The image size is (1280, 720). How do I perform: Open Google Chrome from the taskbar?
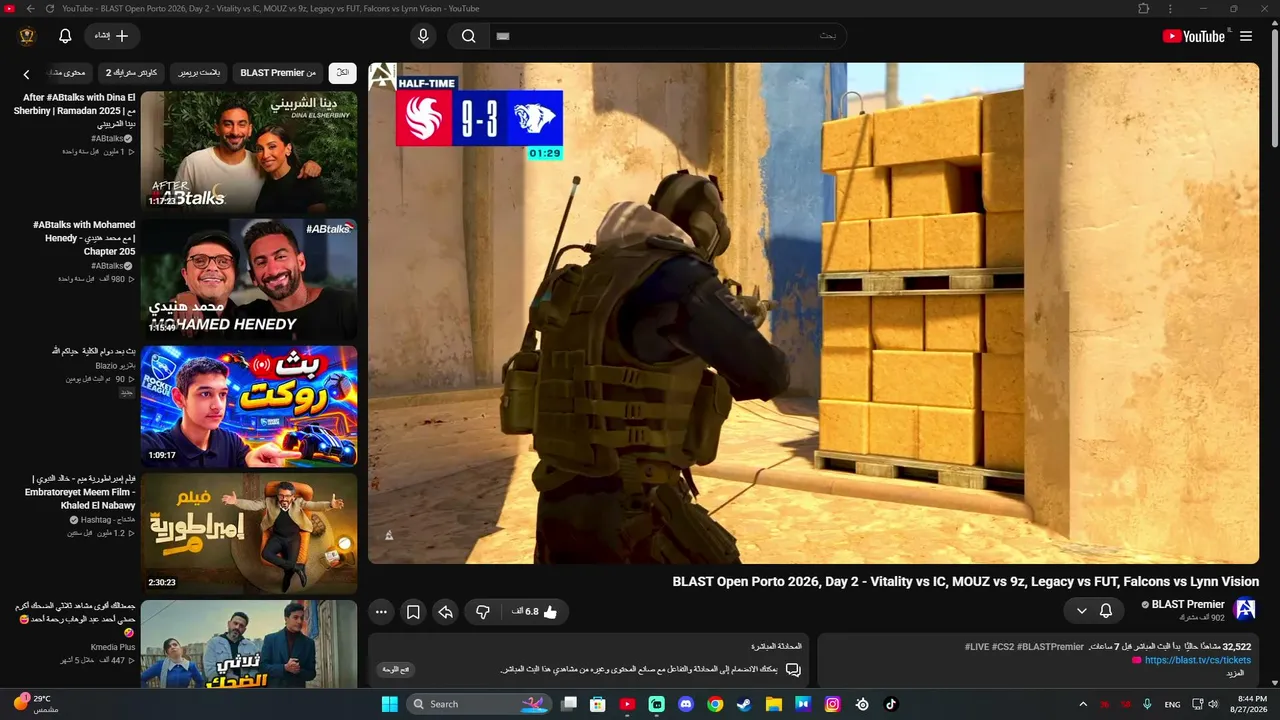point(715,704)
